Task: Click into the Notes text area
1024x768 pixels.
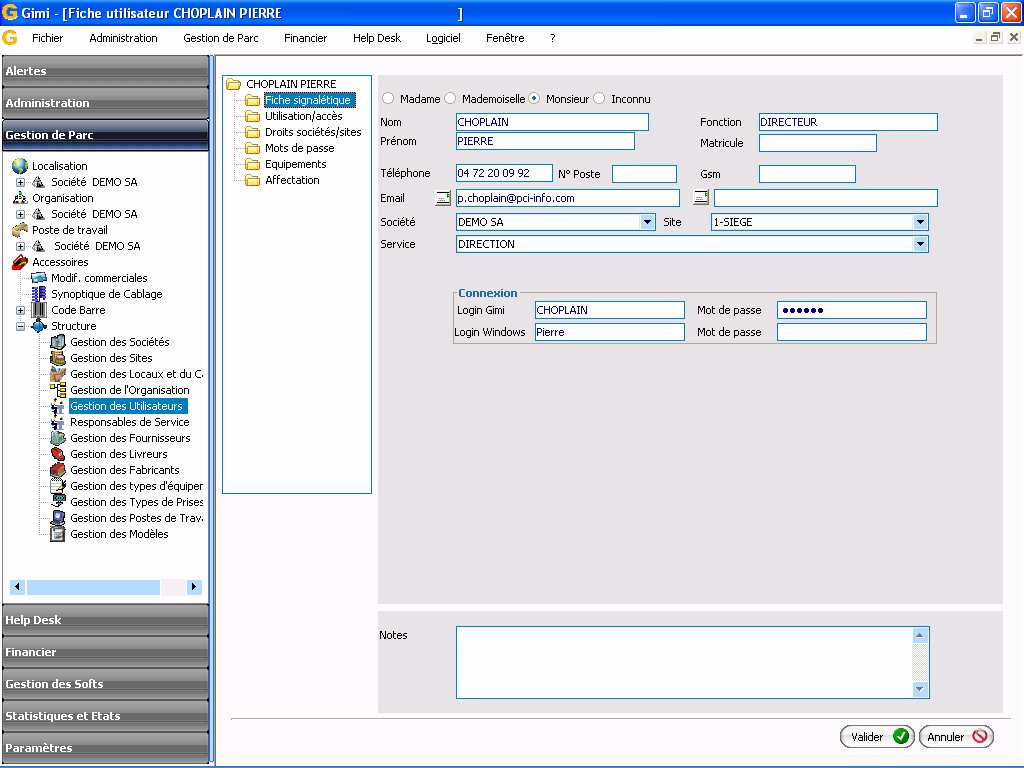Action: pos(684,662)
